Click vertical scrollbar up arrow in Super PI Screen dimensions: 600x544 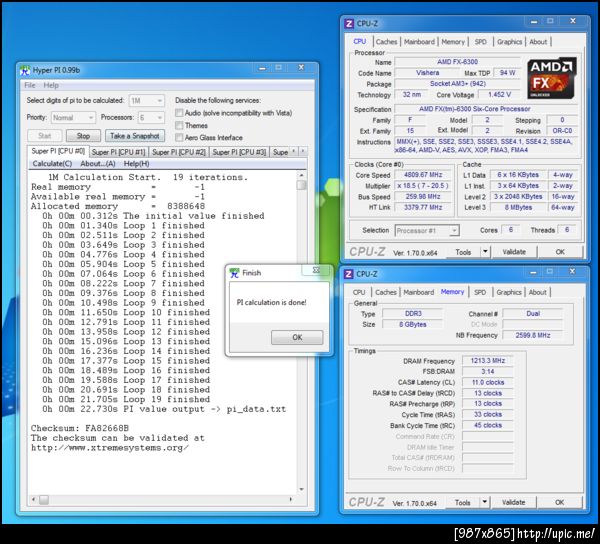[x=302, y=175]
